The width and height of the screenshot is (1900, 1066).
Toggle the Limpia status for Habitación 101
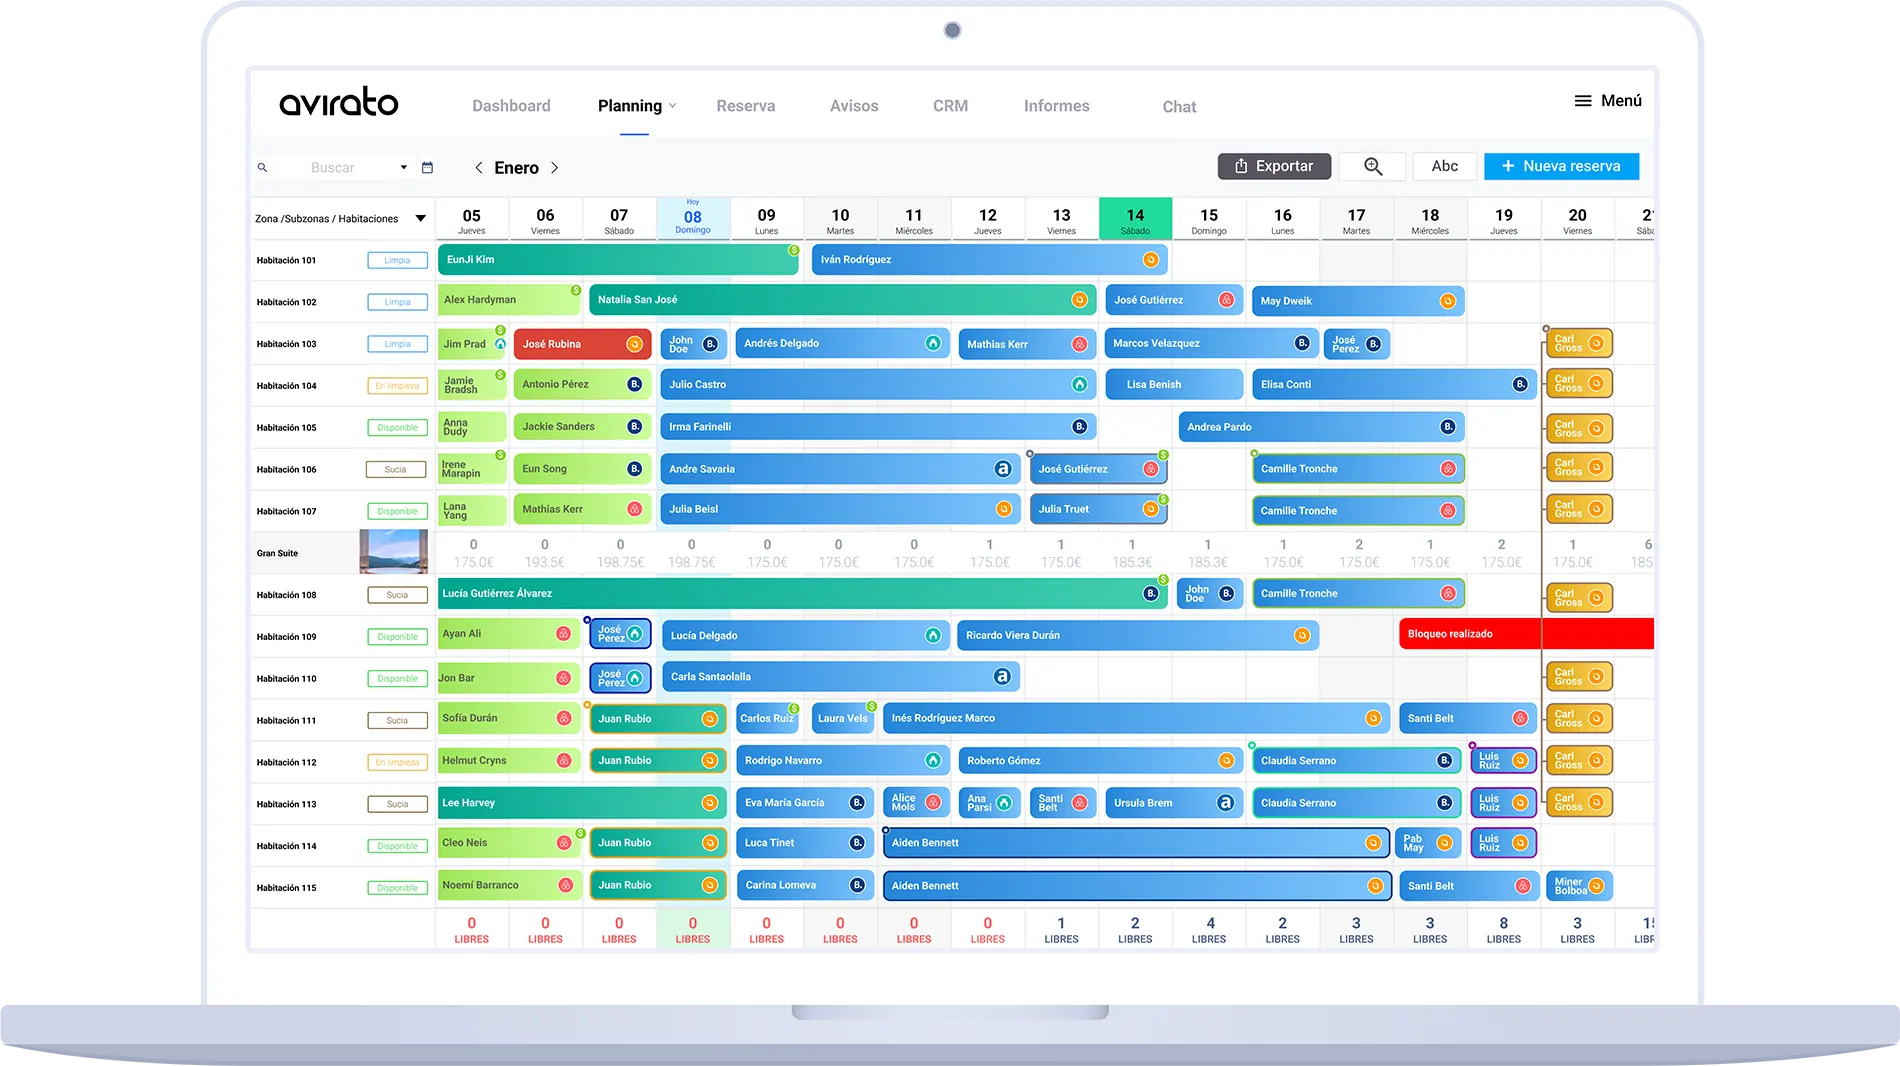(397, 259)
